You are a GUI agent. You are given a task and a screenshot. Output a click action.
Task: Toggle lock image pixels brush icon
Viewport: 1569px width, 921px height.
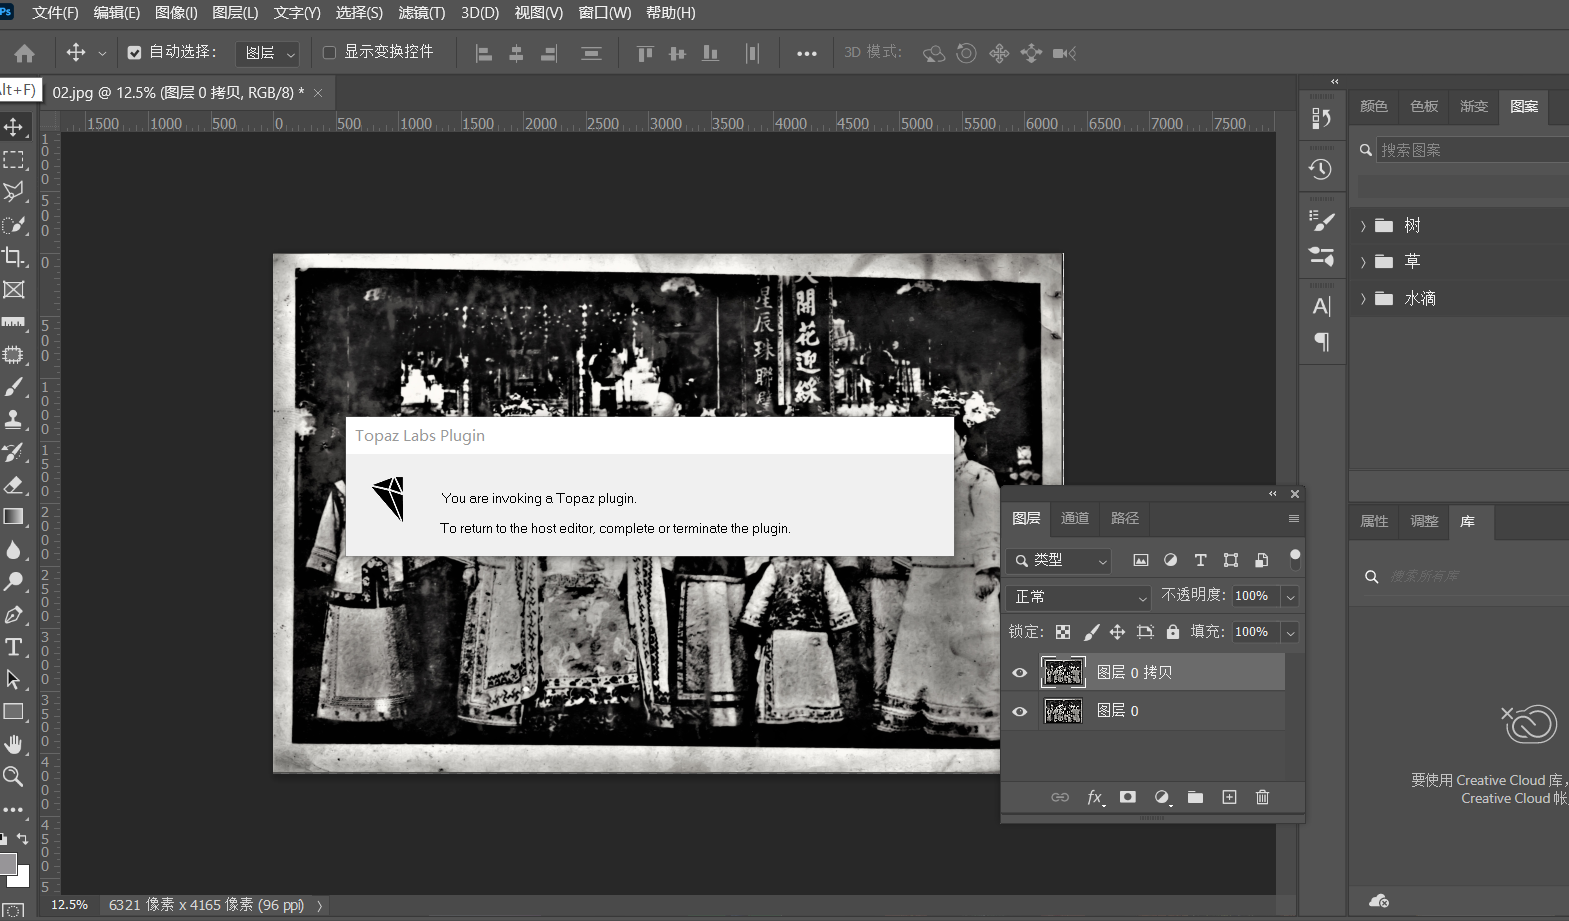click(1091, 632)
